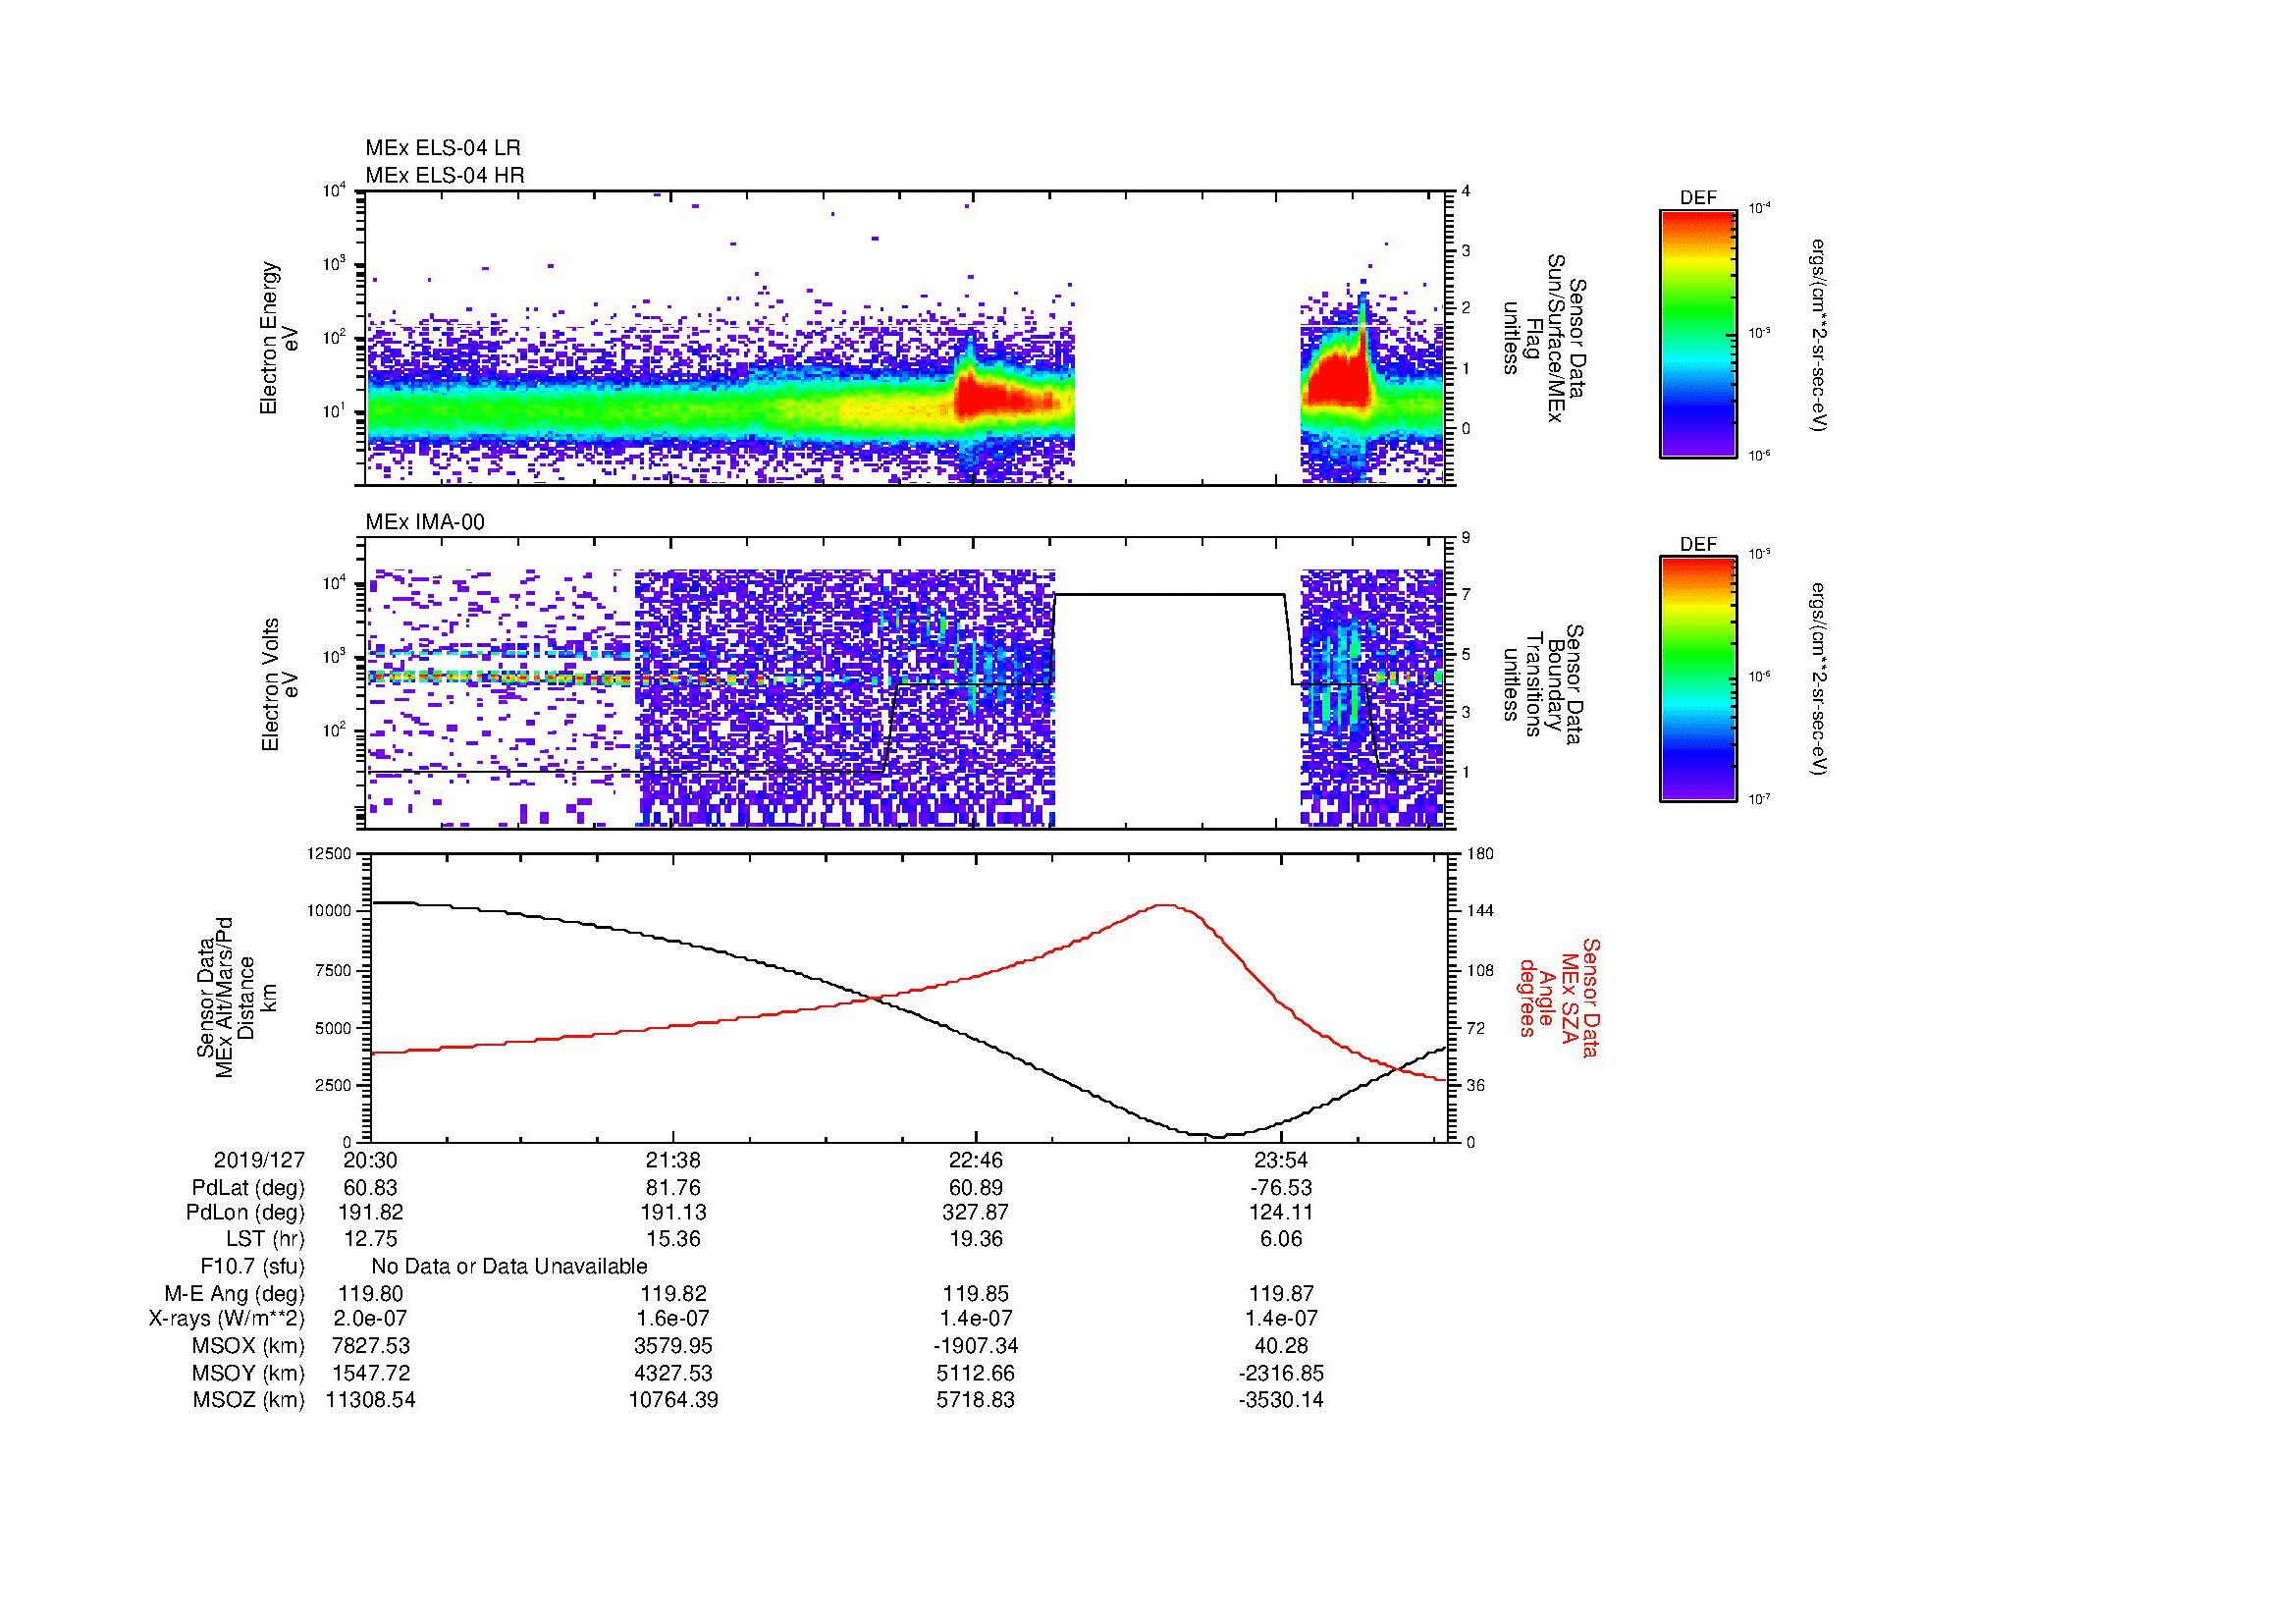This screenshot has height=1623, width=2296.
Task: Click the MSOY value 4327.53
Action: (x=674, y=1374)
